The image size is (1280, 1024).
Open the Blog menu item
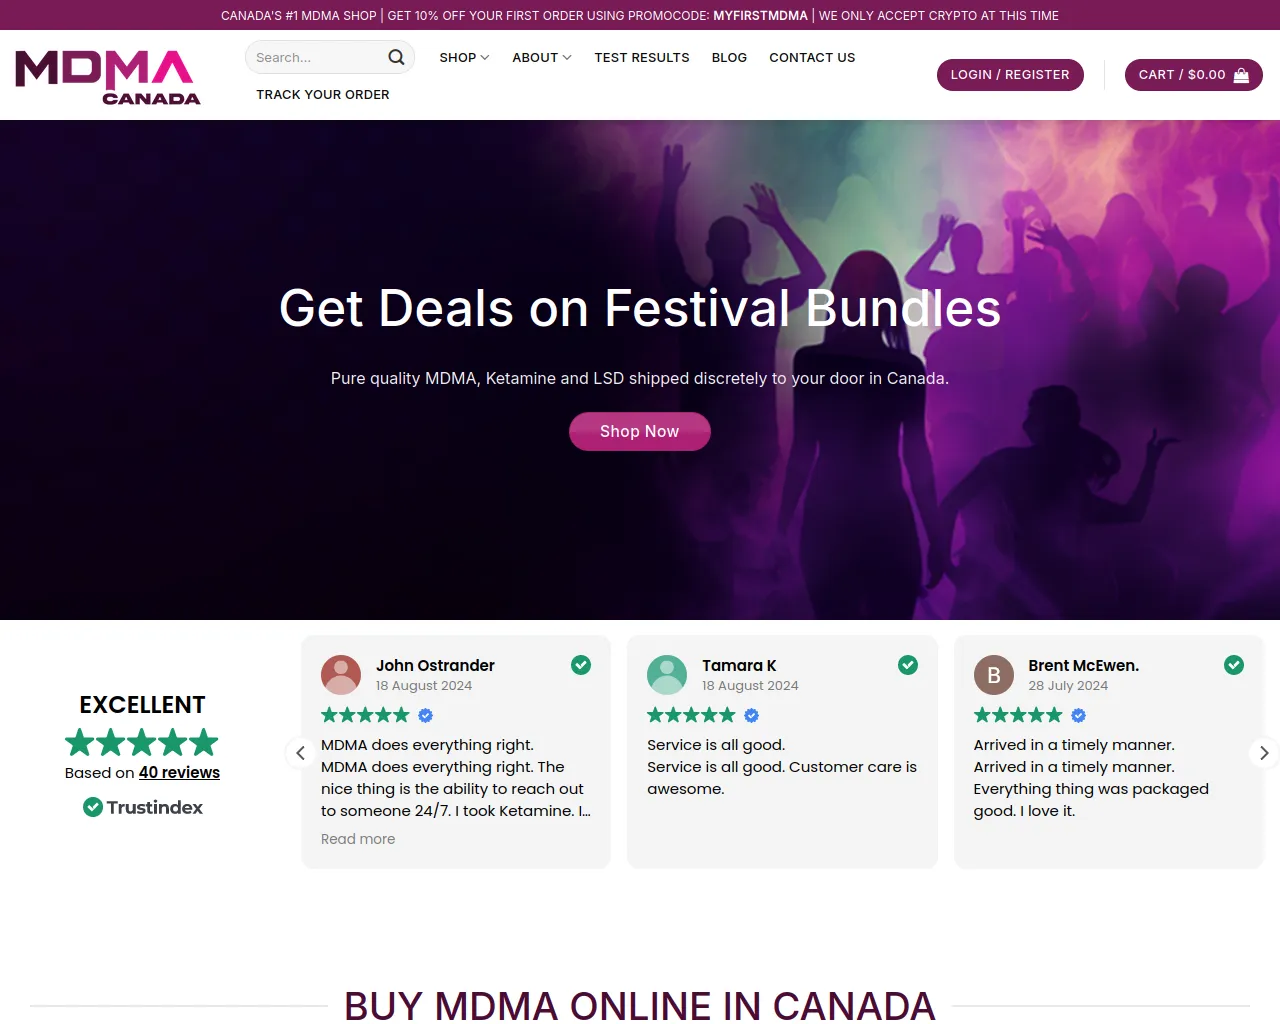point(729,57)
